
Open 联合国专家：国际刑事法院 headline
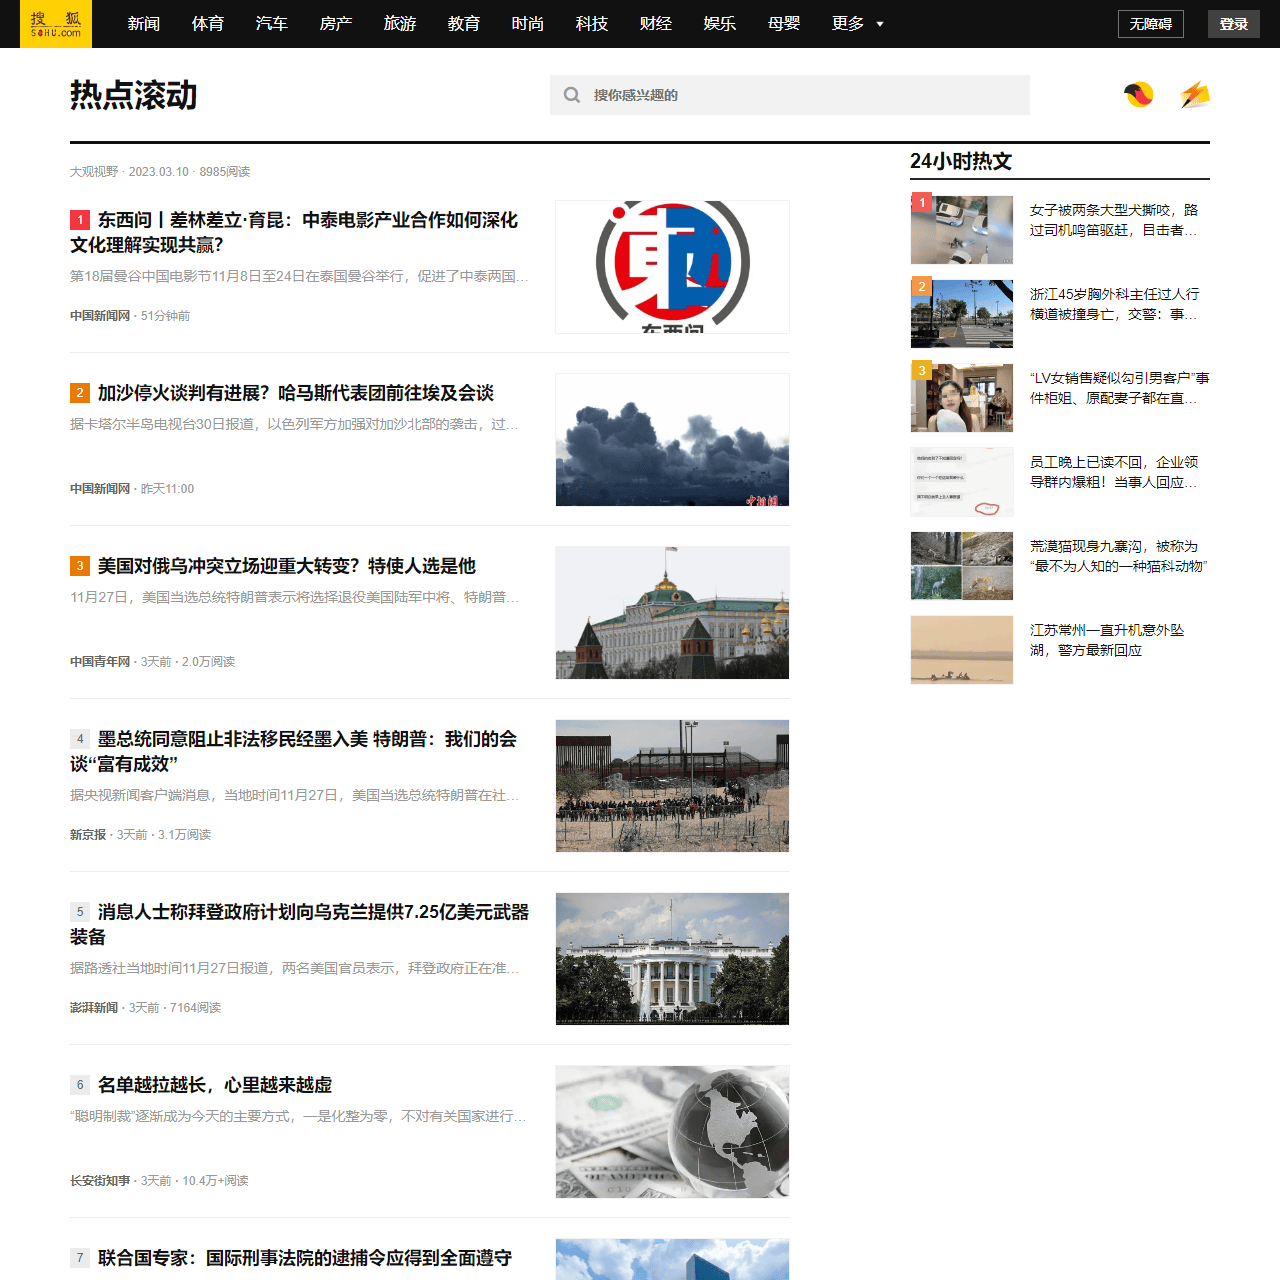pyautogui.click(x=305, y=1258)
